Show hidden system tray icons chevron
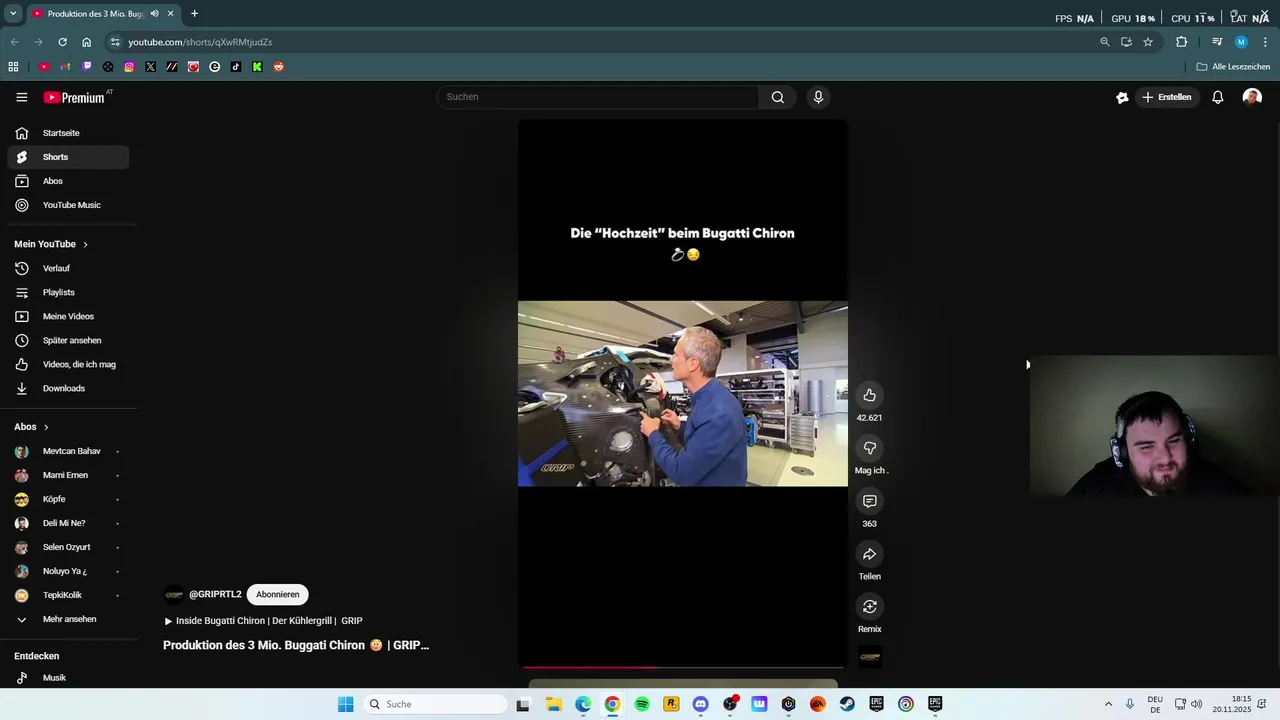 click(1108, 704)
